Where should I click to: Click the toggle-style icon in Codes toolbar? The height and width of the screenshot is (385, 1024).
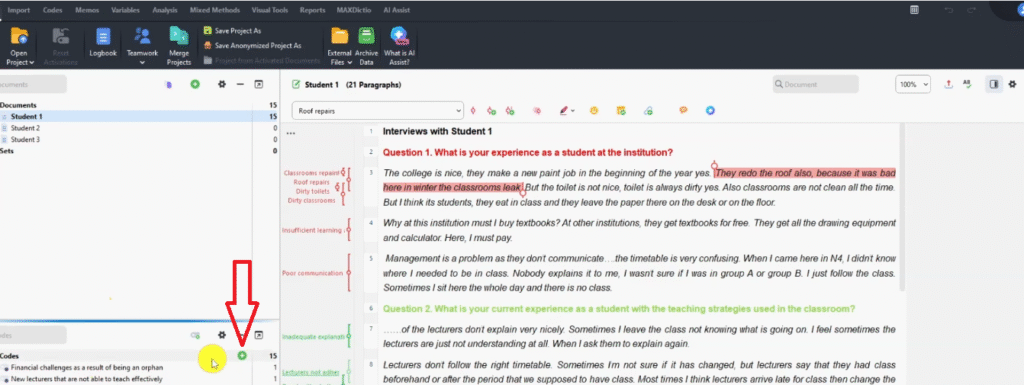195,335
